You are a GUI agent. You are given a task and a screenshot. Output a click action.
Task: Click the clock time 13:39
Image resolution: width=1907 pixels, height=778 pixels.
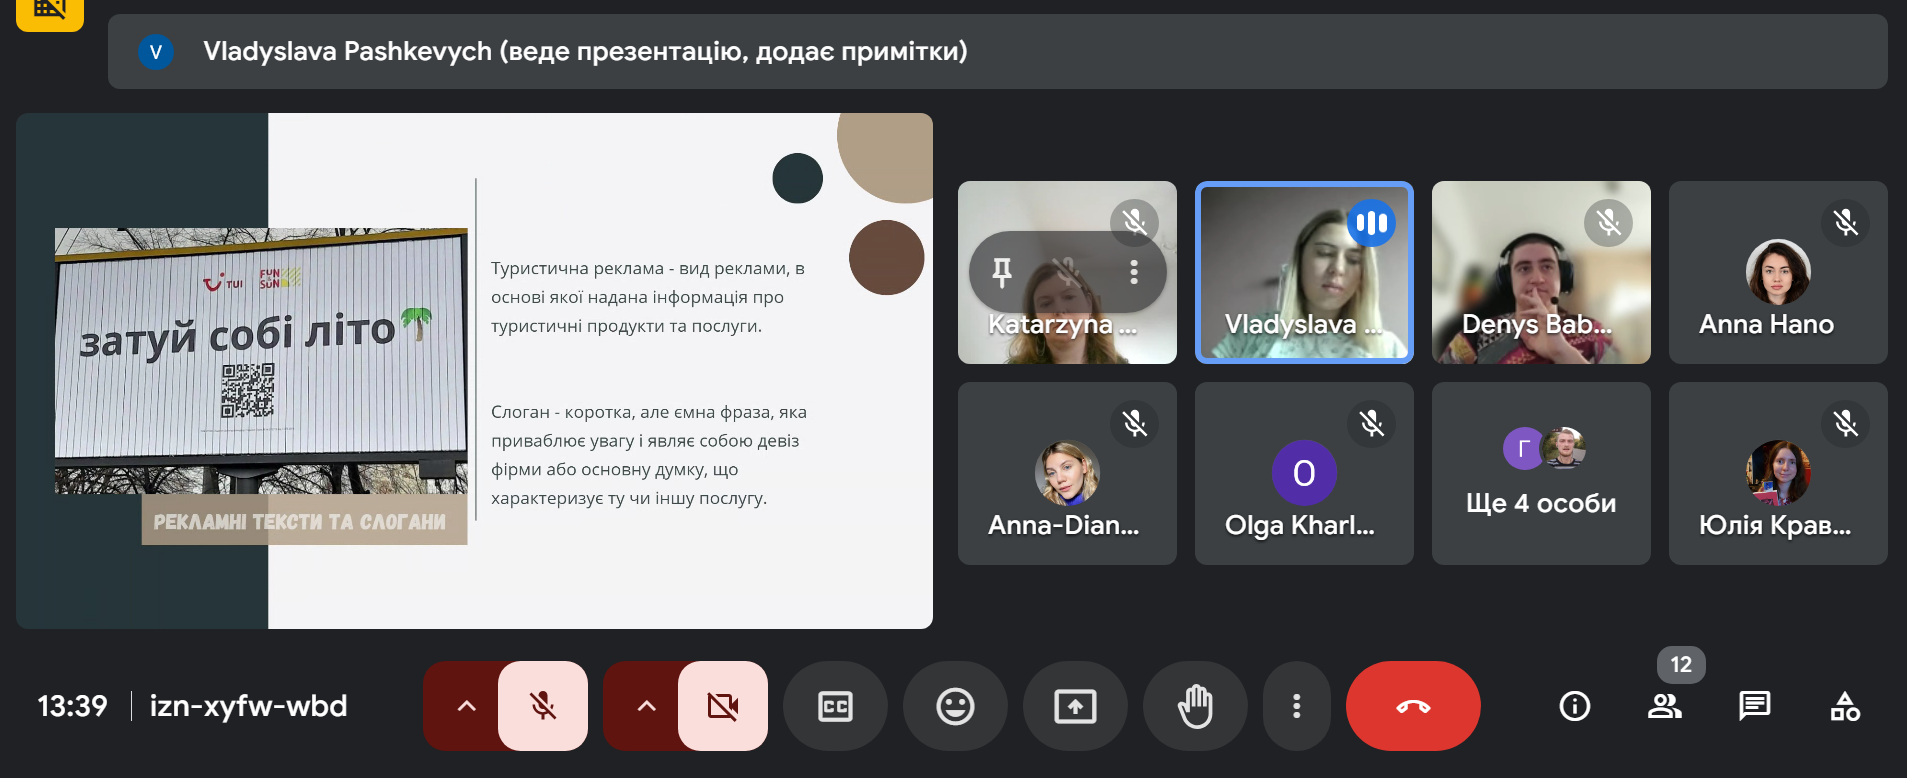click(72, 706)
